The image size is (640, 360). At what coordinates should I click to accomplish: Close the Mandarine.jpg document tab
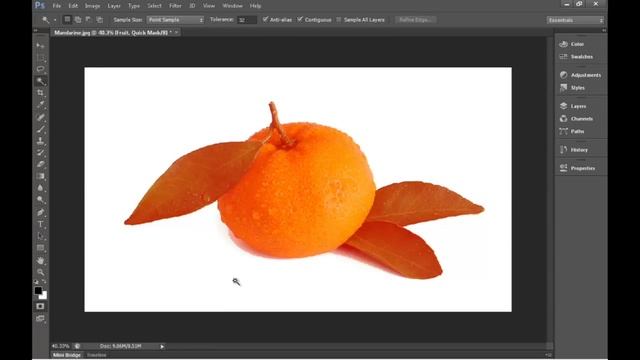[x=177, y=32]
